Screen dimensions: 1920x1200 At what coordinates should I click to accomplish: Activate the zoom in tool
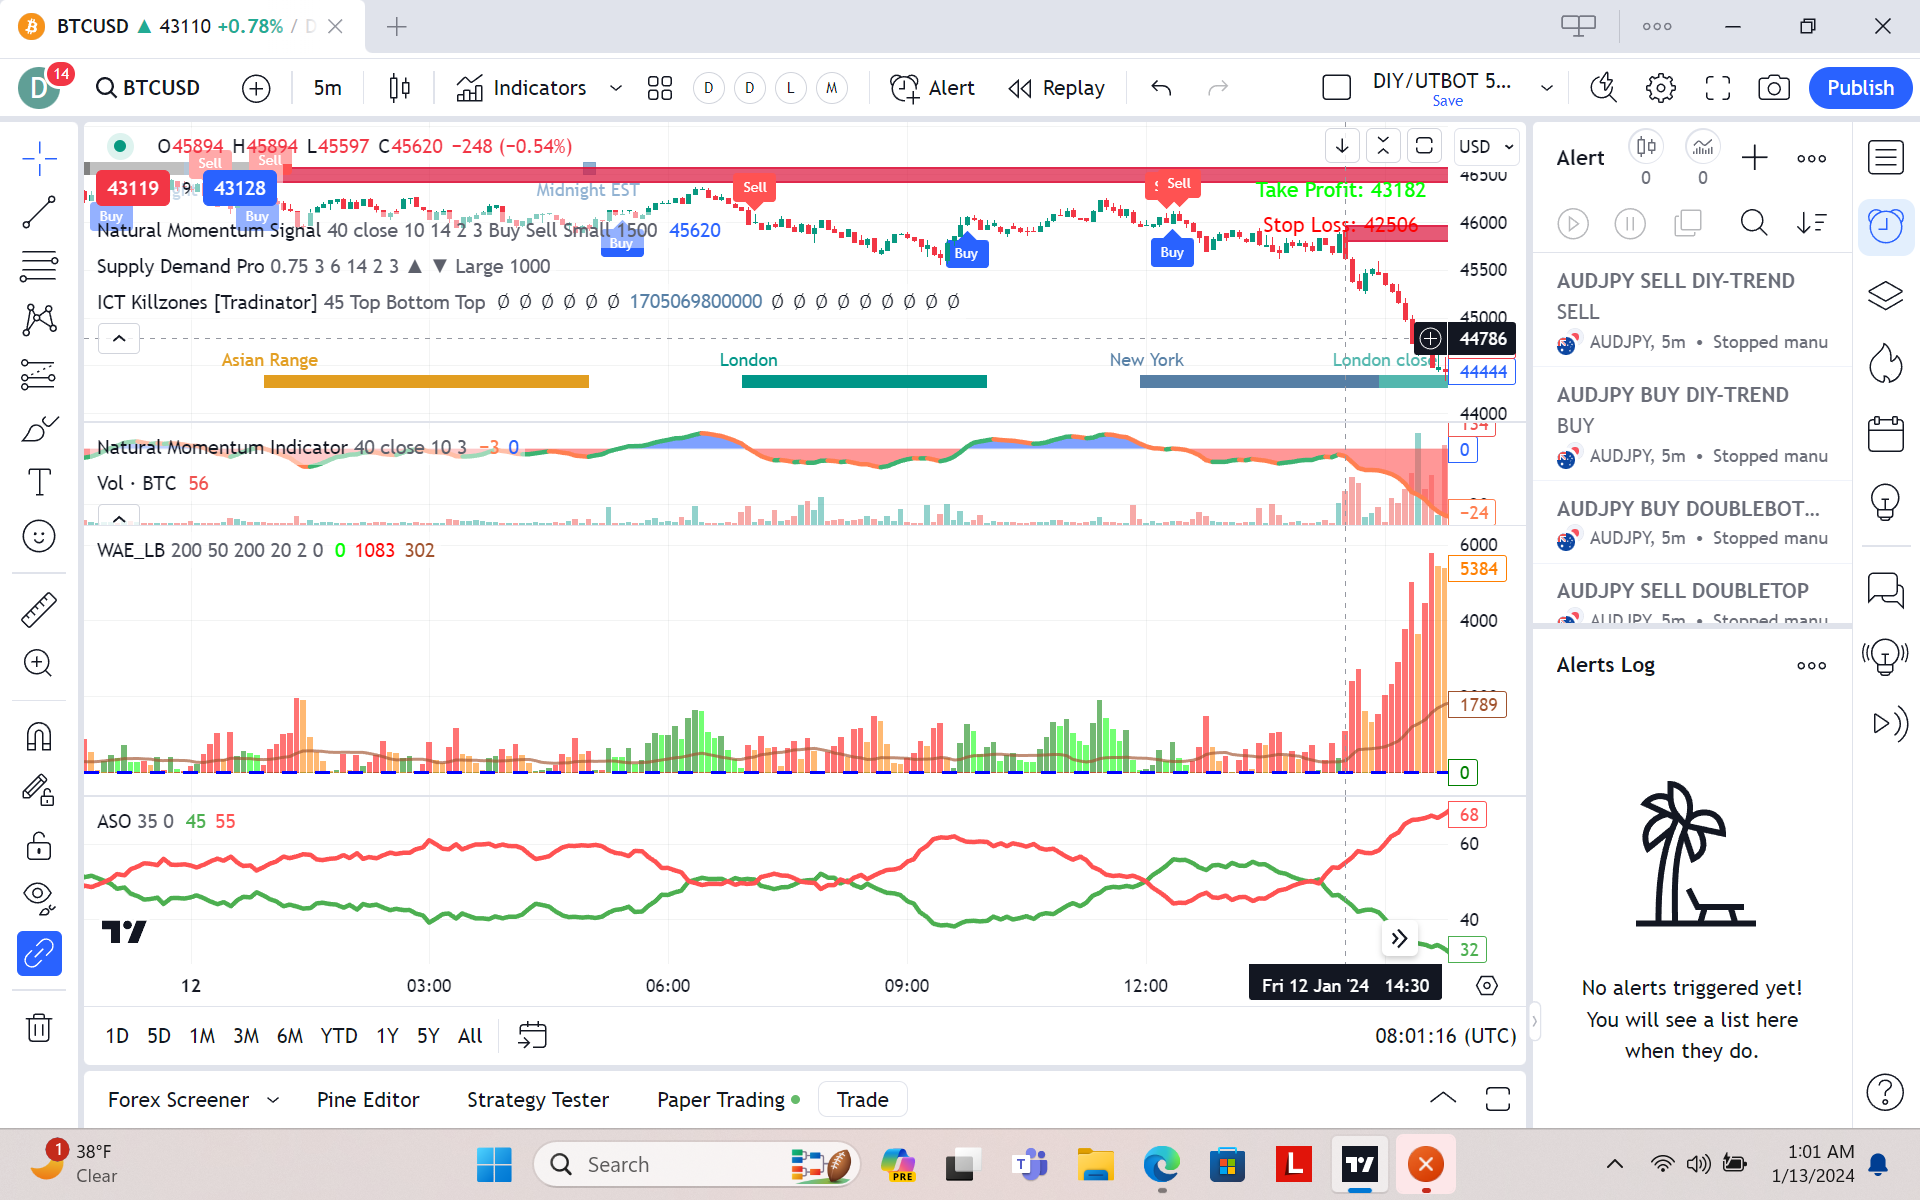point(39,663)
